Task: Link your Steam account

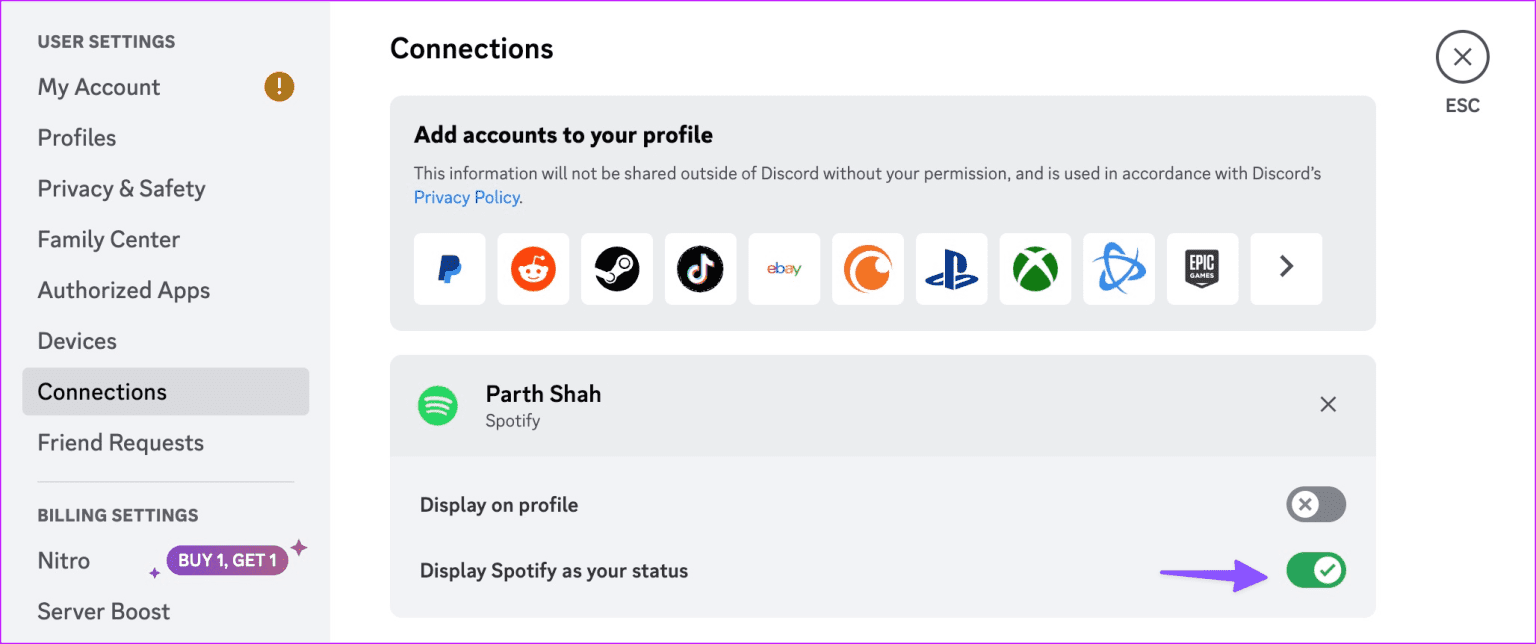Action: 617,269
